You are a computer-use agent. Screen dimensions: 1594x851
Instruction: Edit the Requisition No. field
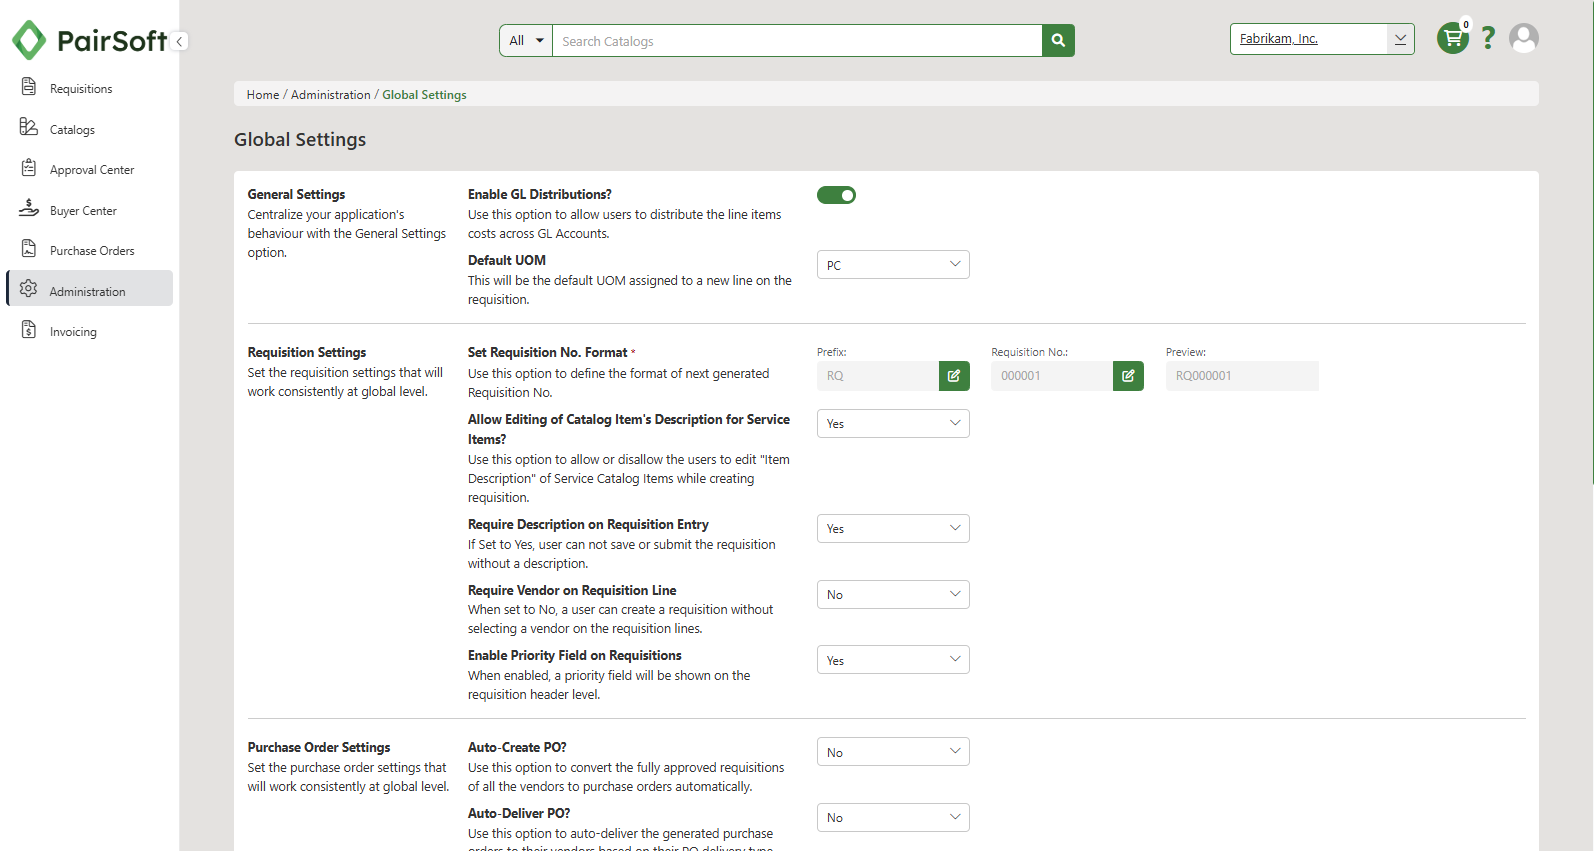[1128, 376]
